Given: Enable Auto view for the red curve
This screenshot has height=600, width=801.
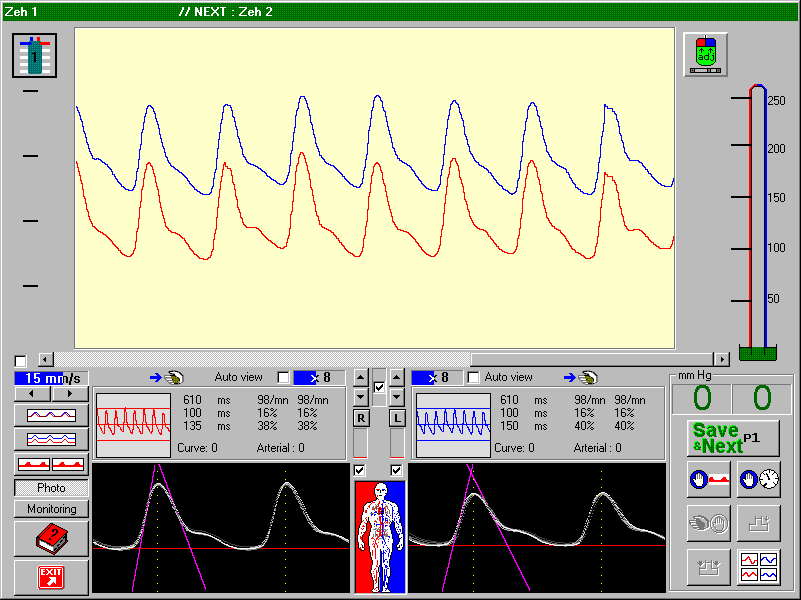Looking at the screenshot, I should [x=283, y=378].
